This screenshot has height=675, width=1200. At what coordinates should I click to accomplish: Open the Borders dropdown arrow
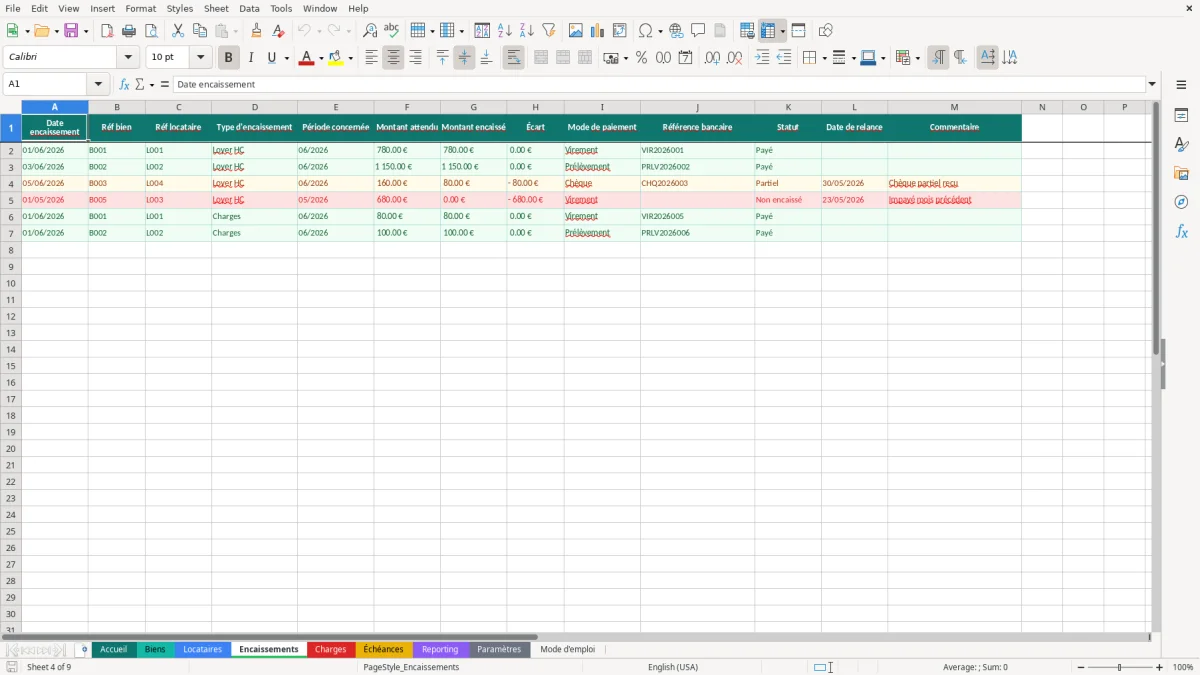click(823, 58)
